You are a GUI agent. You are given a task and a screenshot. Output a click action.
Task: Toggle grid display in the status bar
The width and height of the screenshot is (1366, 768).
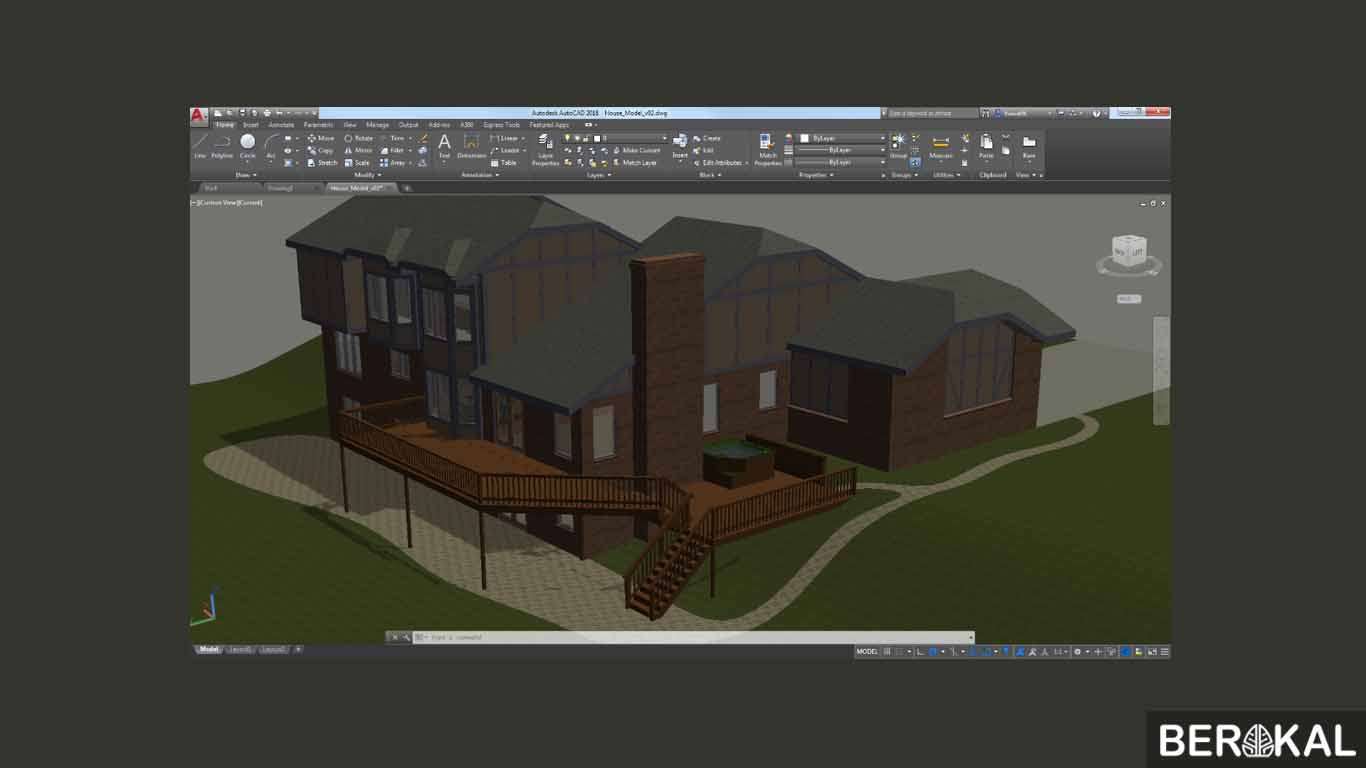tap(887, 651)
